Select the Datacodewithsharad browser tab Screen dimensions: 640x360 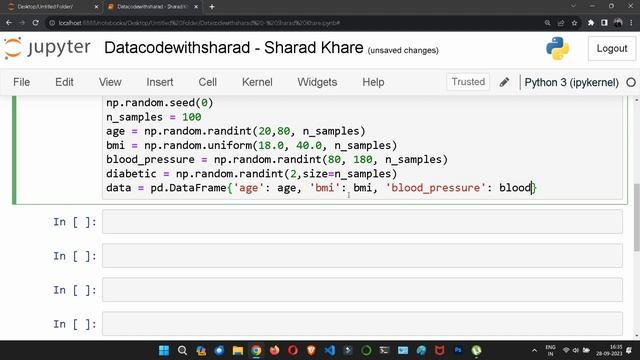pos(152,7)
